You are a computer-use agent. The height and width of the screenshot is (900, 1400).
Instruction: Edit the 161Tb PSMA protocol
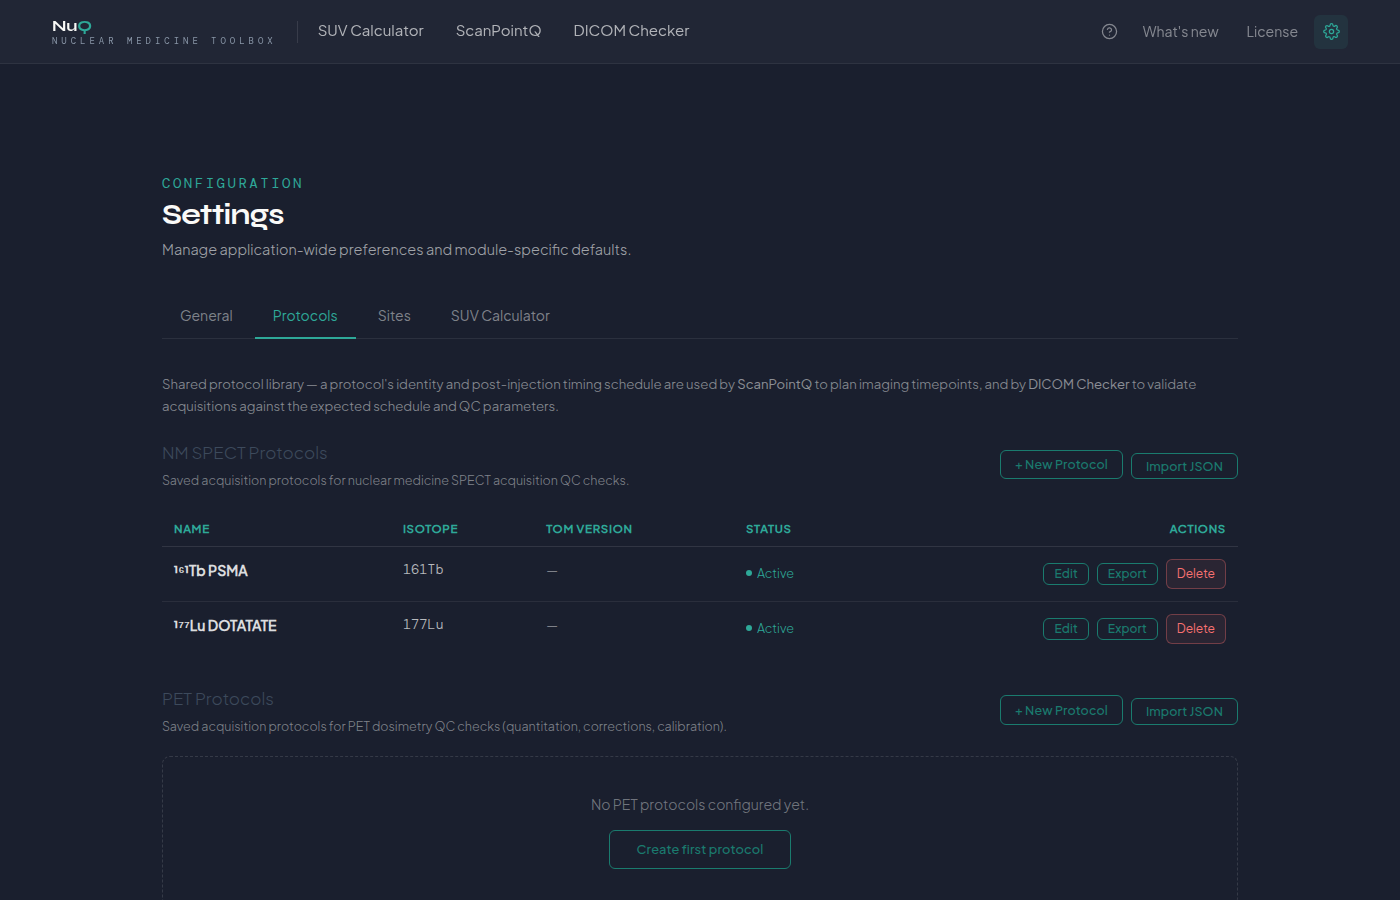coord(1066,574)
